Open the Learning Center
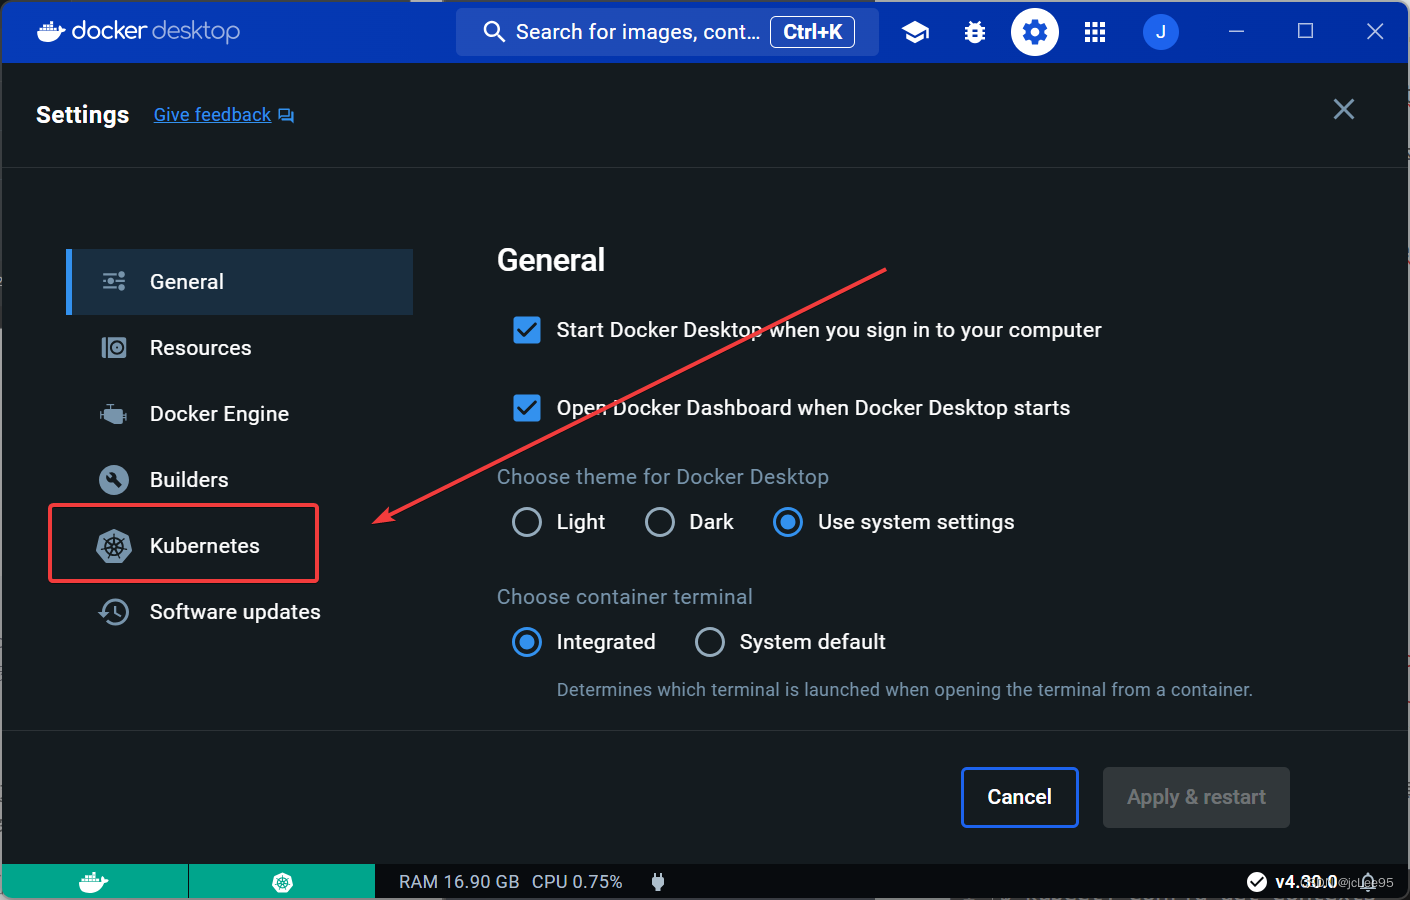1410x900 pixels. pyautogui.click(x=915, y=31)
